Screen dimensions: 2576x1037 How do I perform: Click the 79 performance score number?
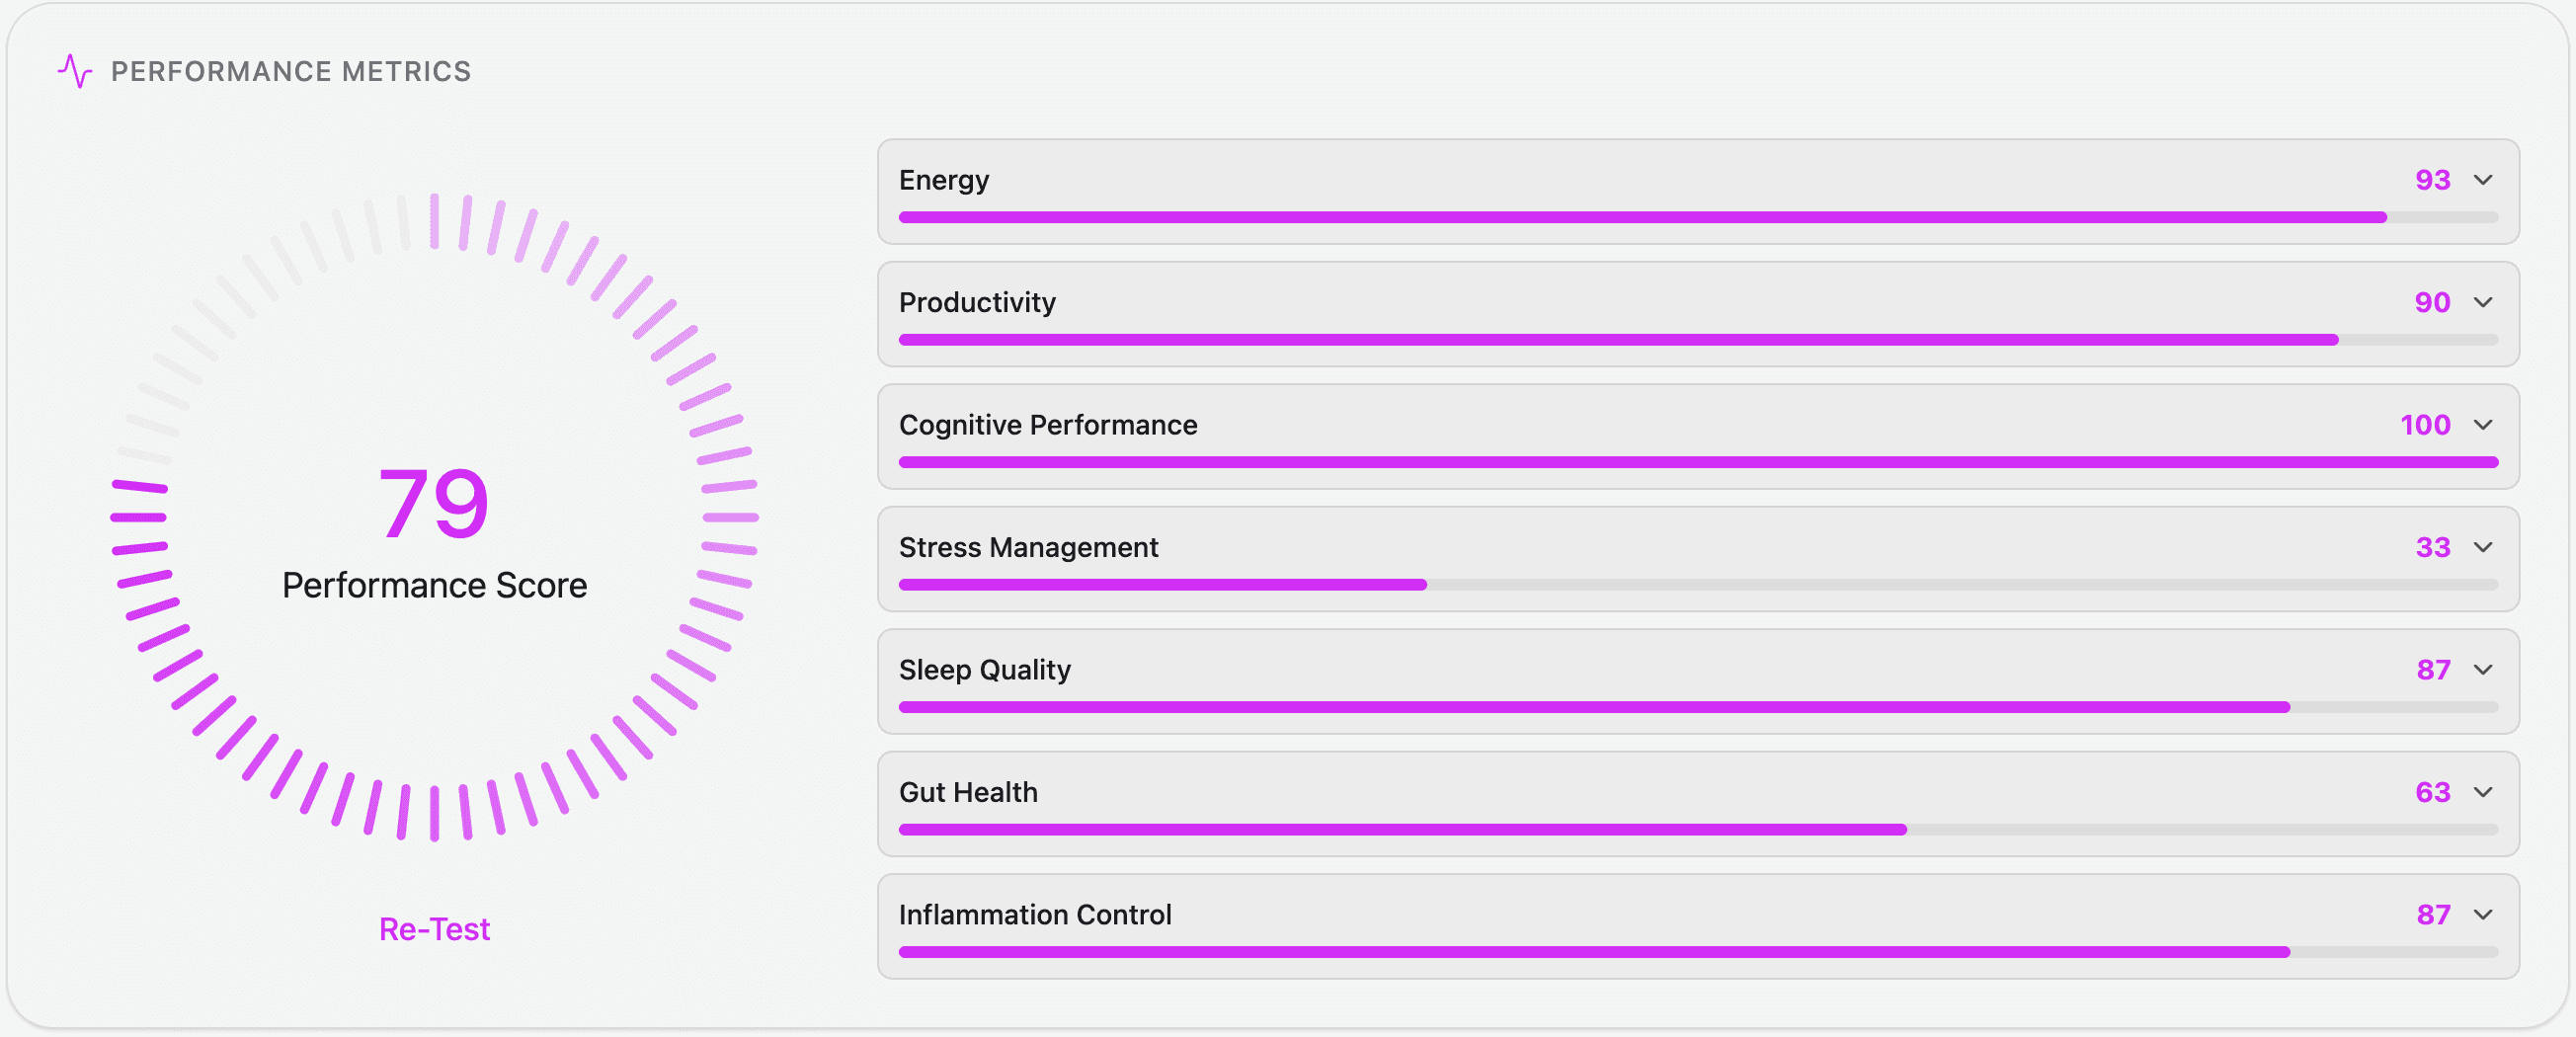coord(434,503)
